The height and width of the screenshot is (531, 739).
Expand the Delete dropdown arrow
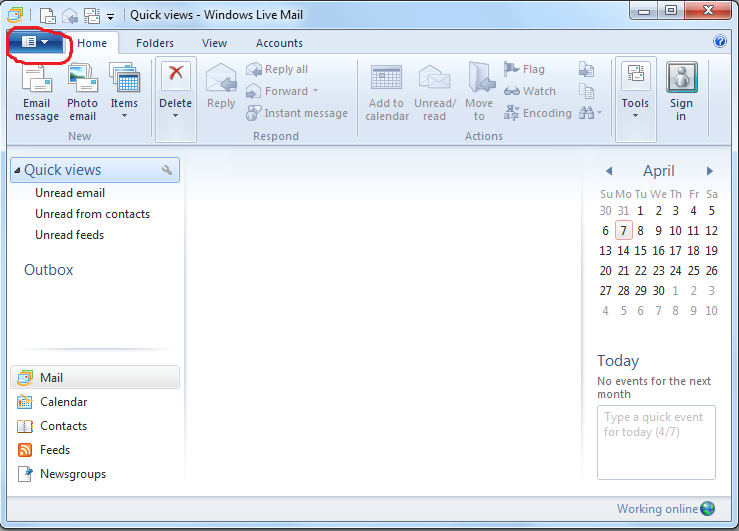tap(175, 116)
